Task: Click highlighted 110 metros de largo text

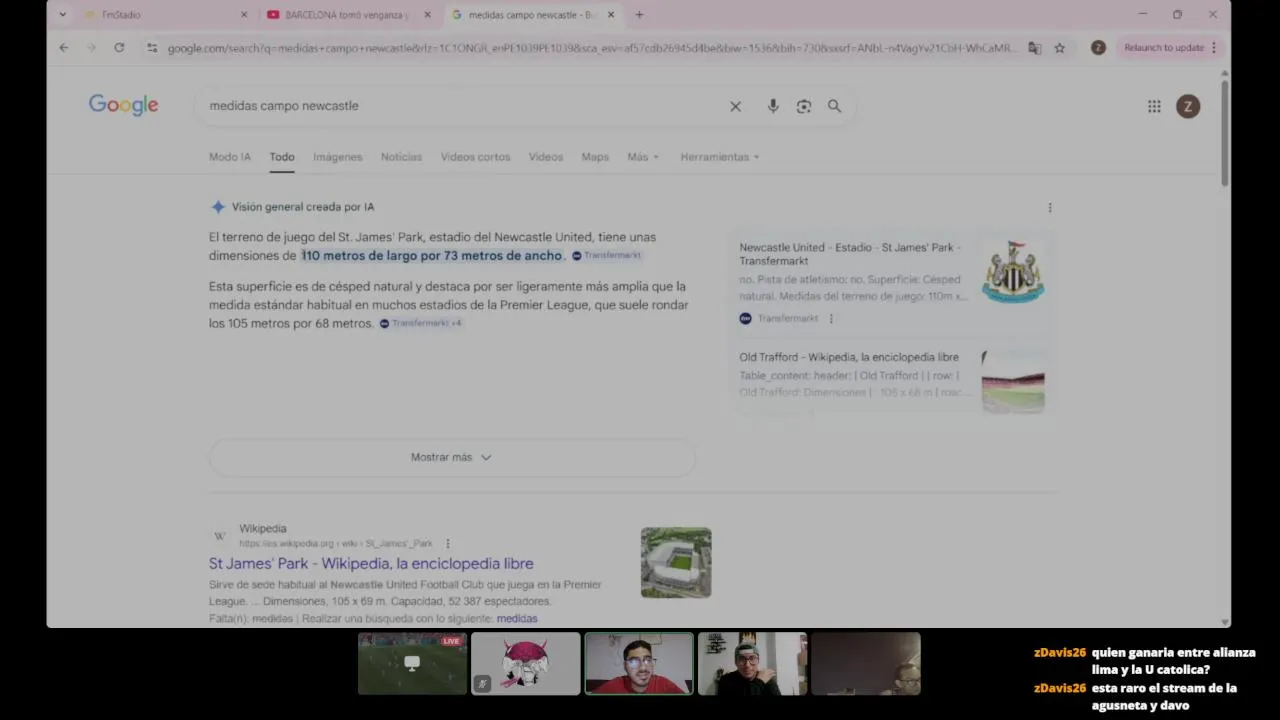Action: coord(432,256)
